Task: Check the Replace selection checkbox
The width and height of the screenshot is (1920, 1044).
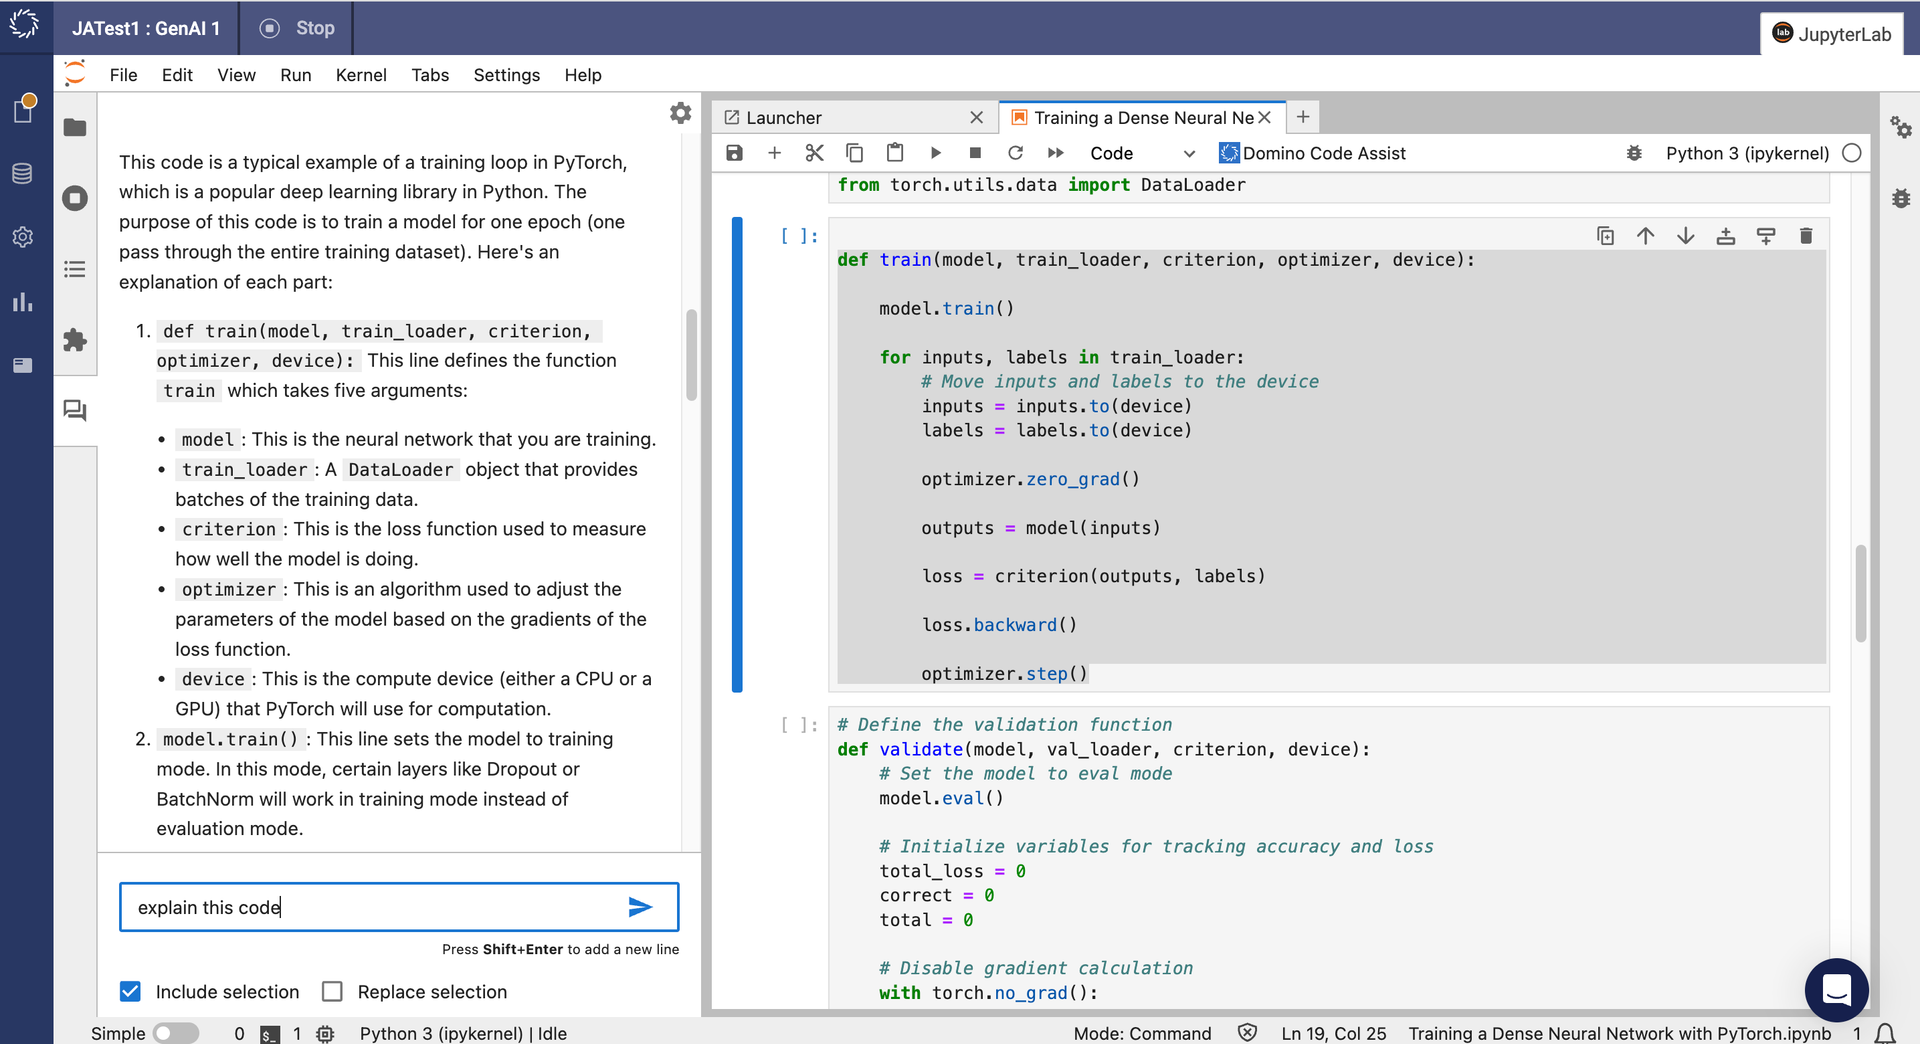Action: pyautogui.click(x=332, y=991)
